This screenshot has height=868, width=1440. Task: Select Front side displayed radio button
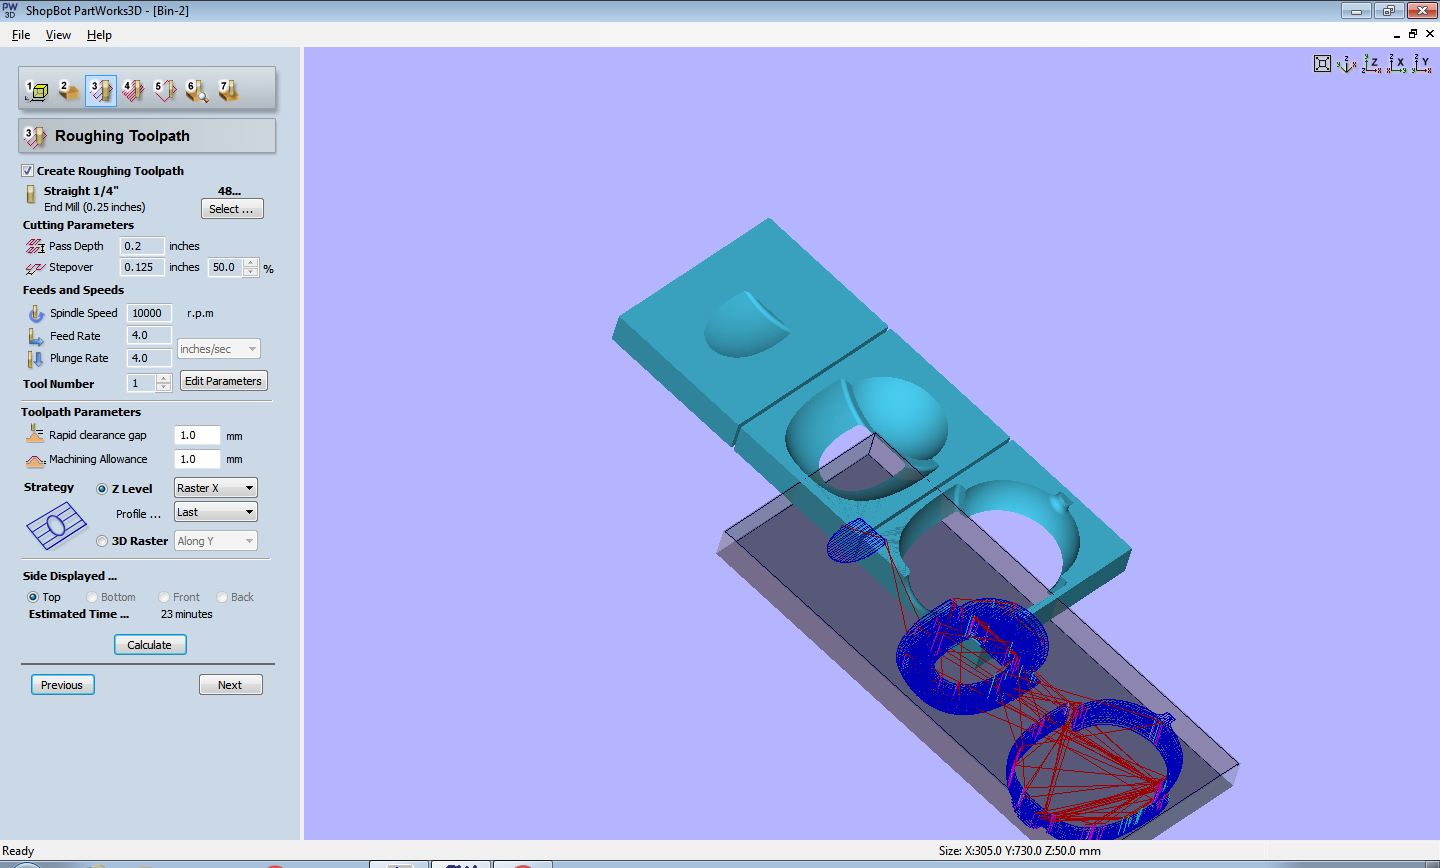pos(163,597)
